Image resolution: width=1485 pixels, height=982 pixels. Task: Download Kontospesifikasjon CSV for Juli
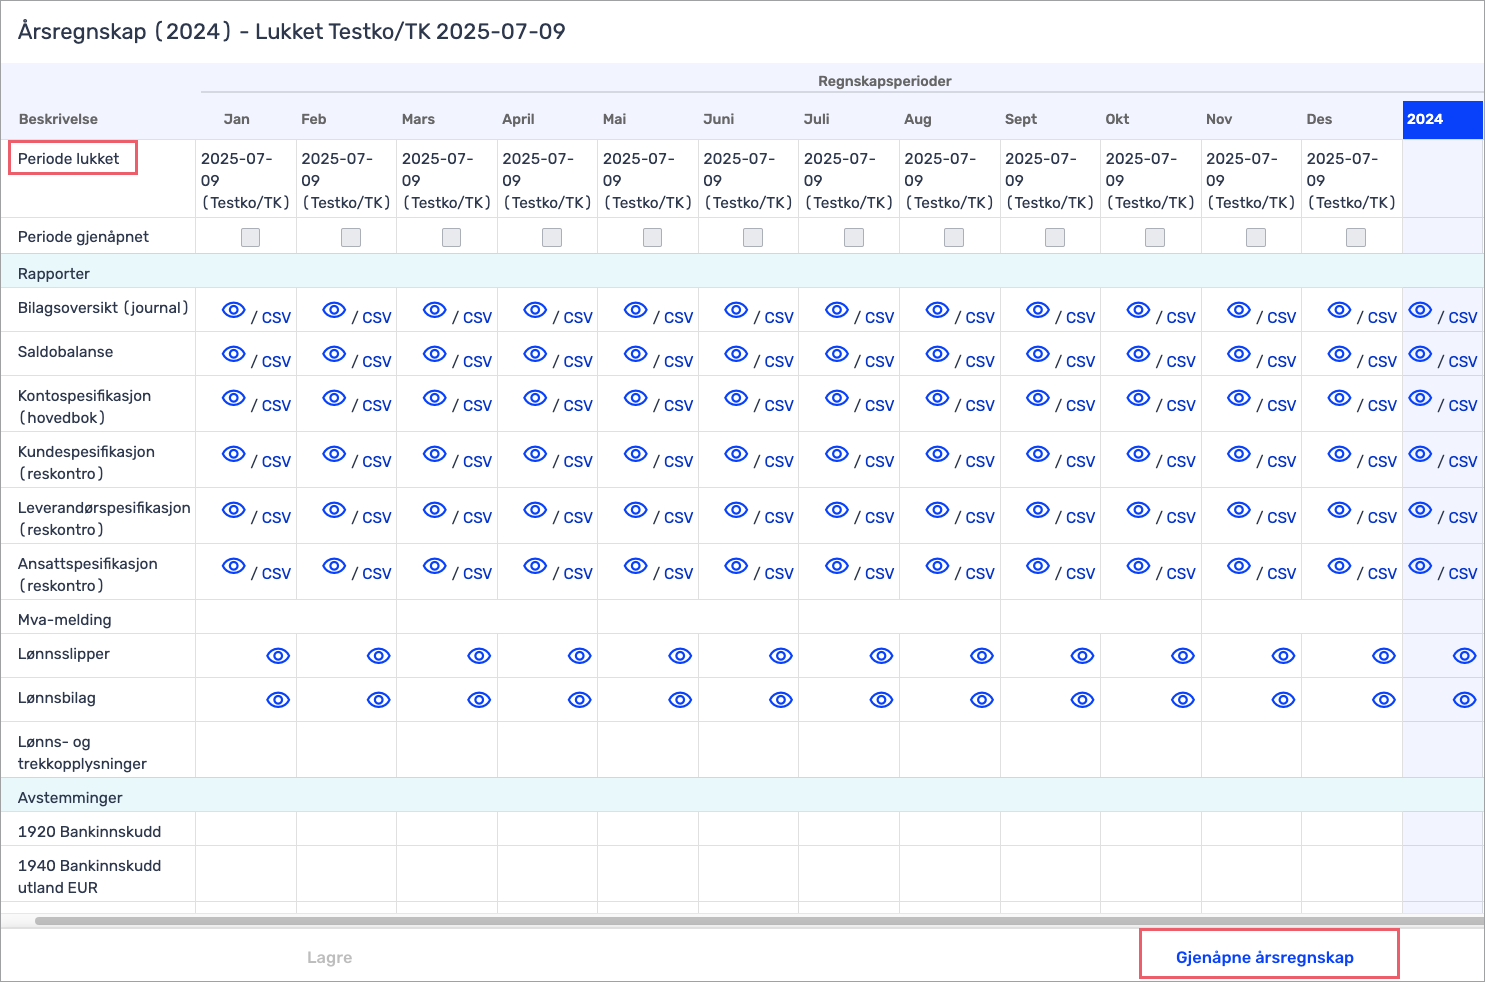(879, 406)
